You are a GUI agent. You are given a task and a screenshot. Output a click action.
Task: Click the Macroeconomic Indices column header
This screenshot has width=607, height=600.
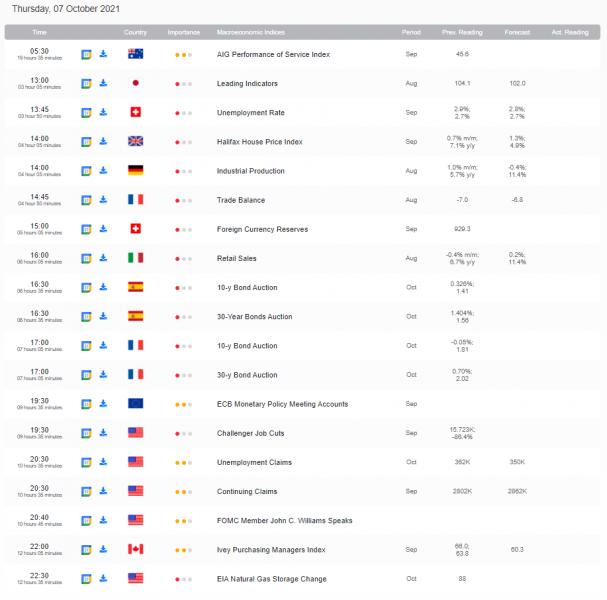tap(250, 32)
